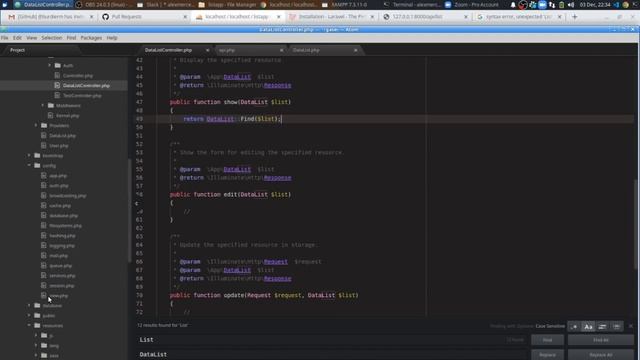Image resolution: width=640 pixels, height=360 pixels.
Task: Close the find and replace panel
Action: click(x=631, y=326)
